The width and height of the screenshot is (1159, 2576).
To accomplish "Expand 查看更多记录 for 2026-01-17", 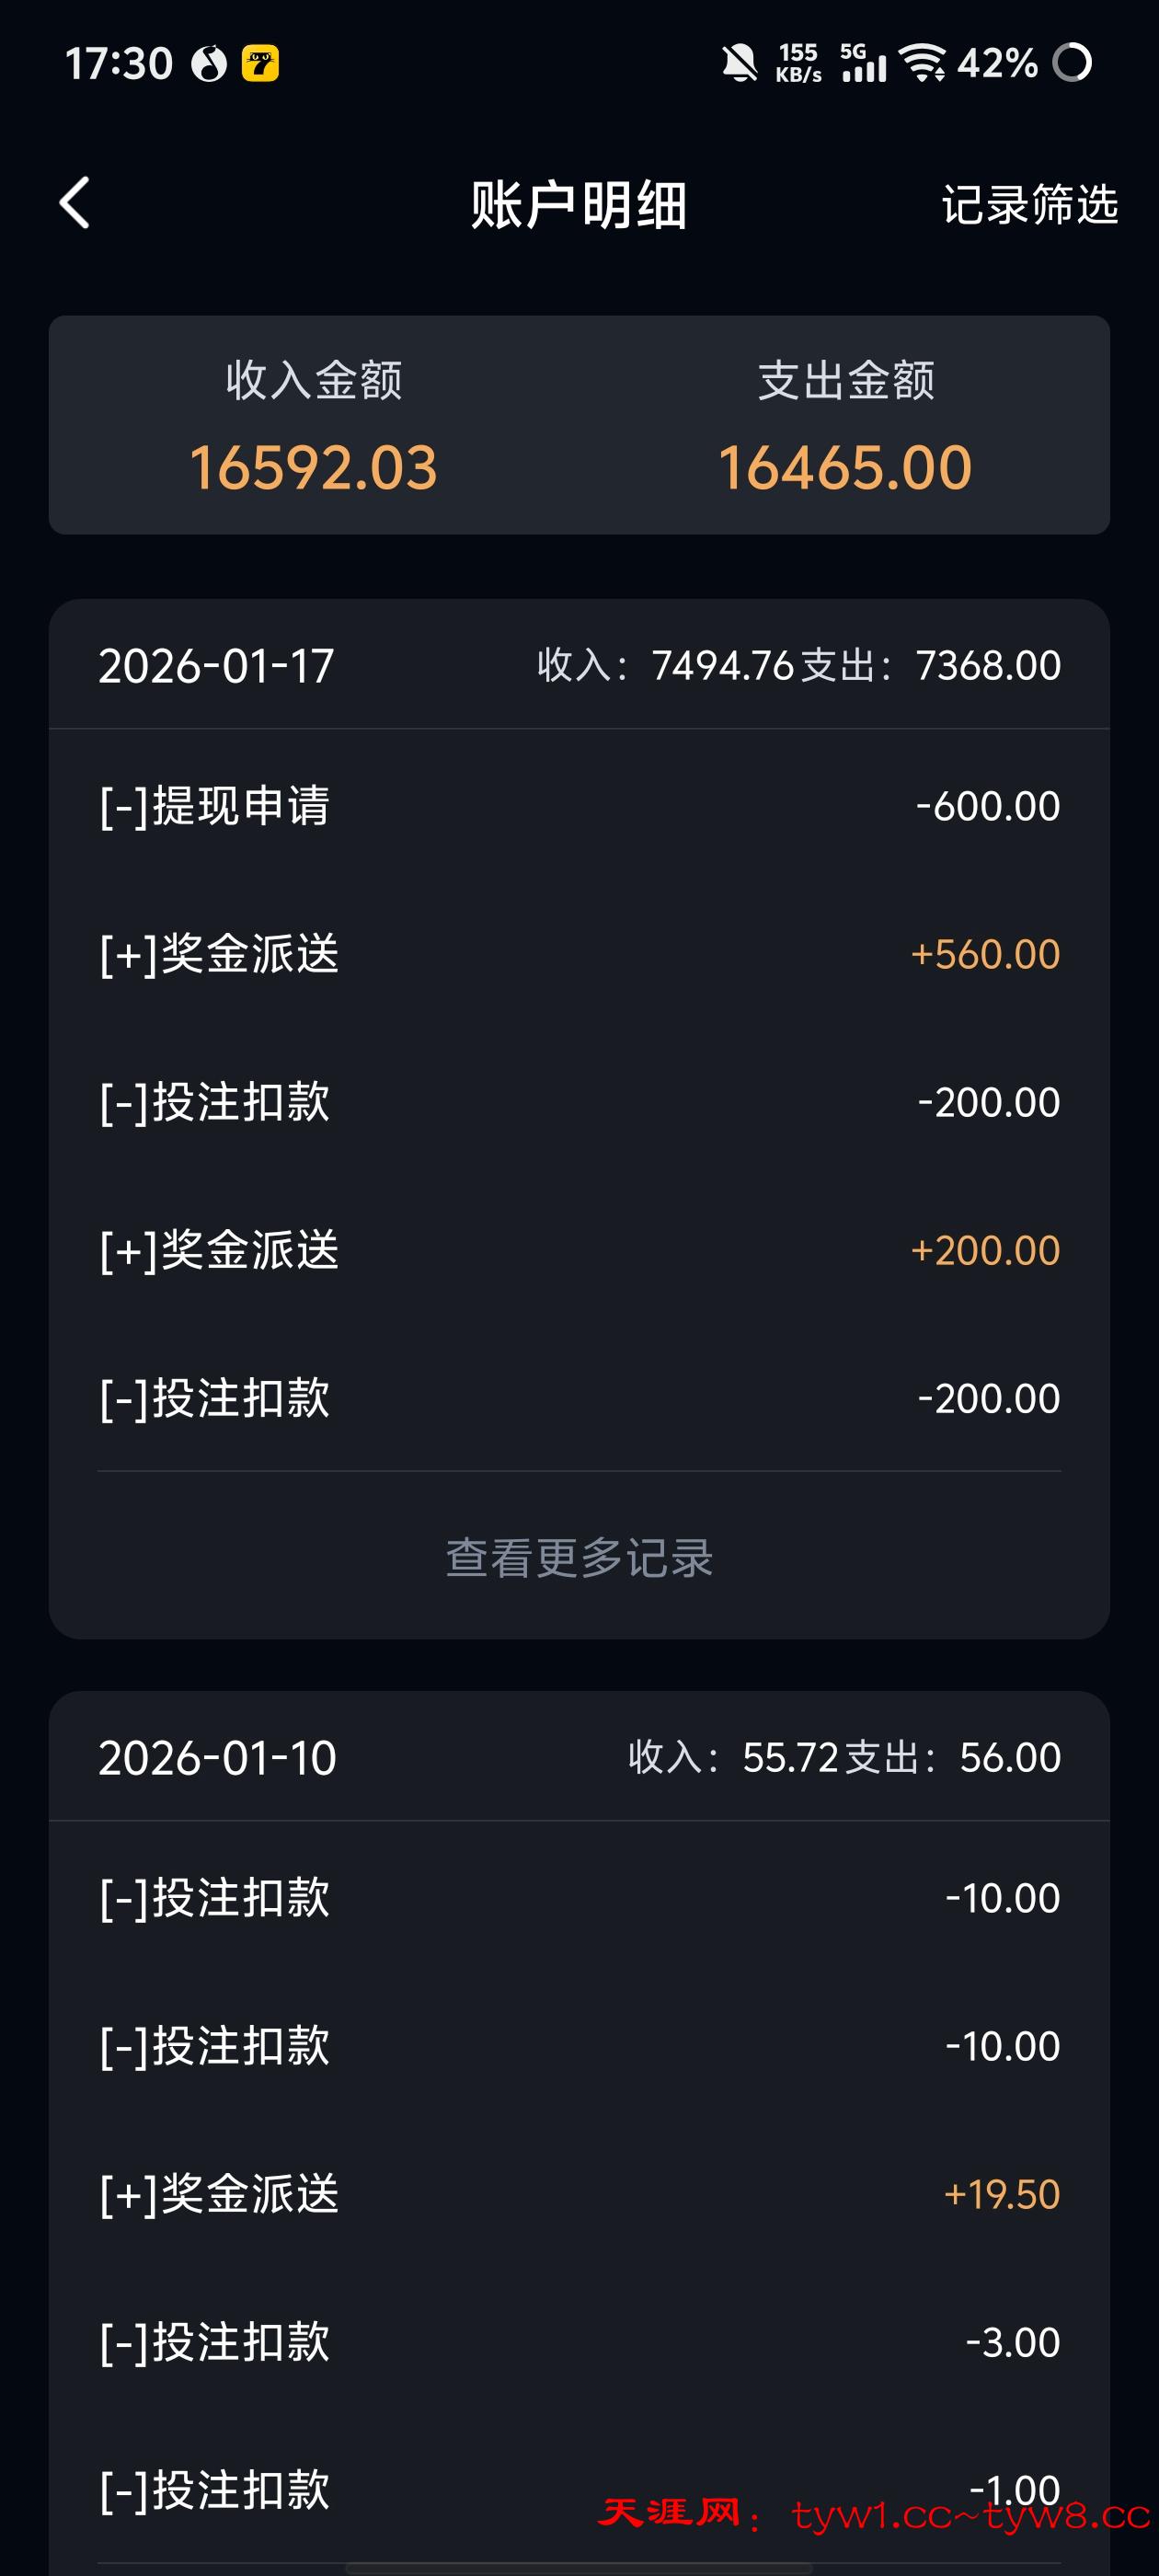I will point(579,1557).
